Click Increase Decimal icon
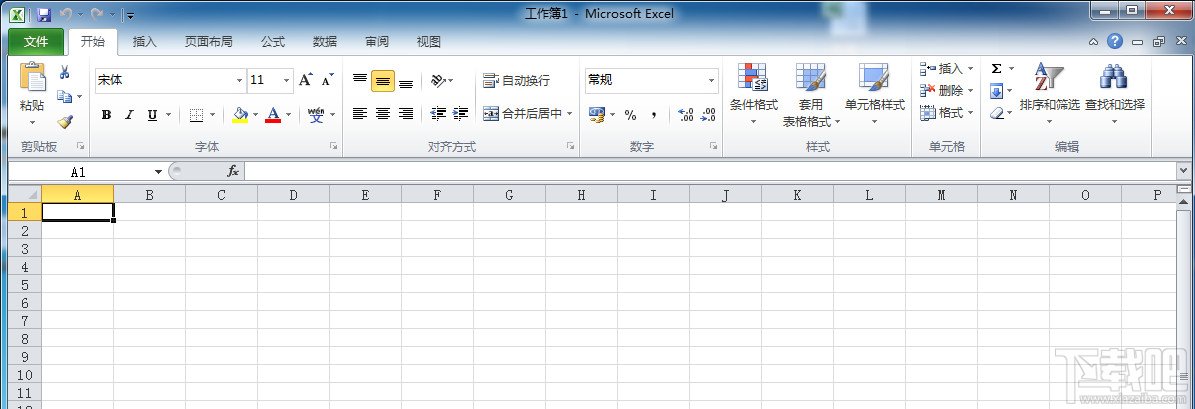 (x=686, y=115)
